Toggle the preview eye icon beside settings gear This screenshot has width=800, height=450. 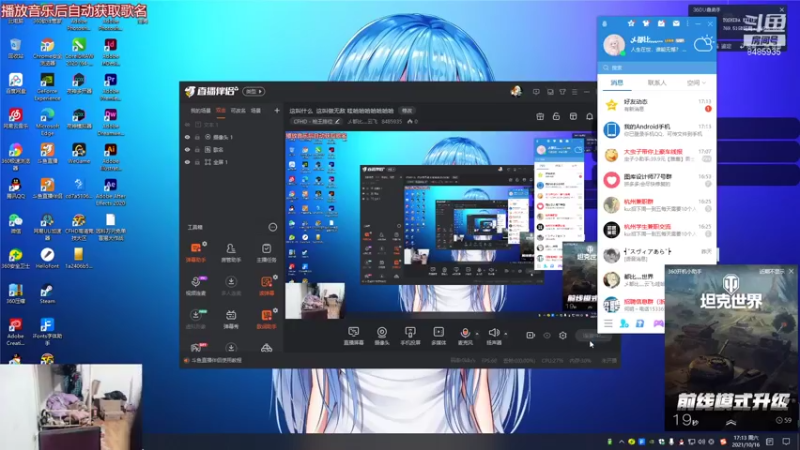click(547, 335)
